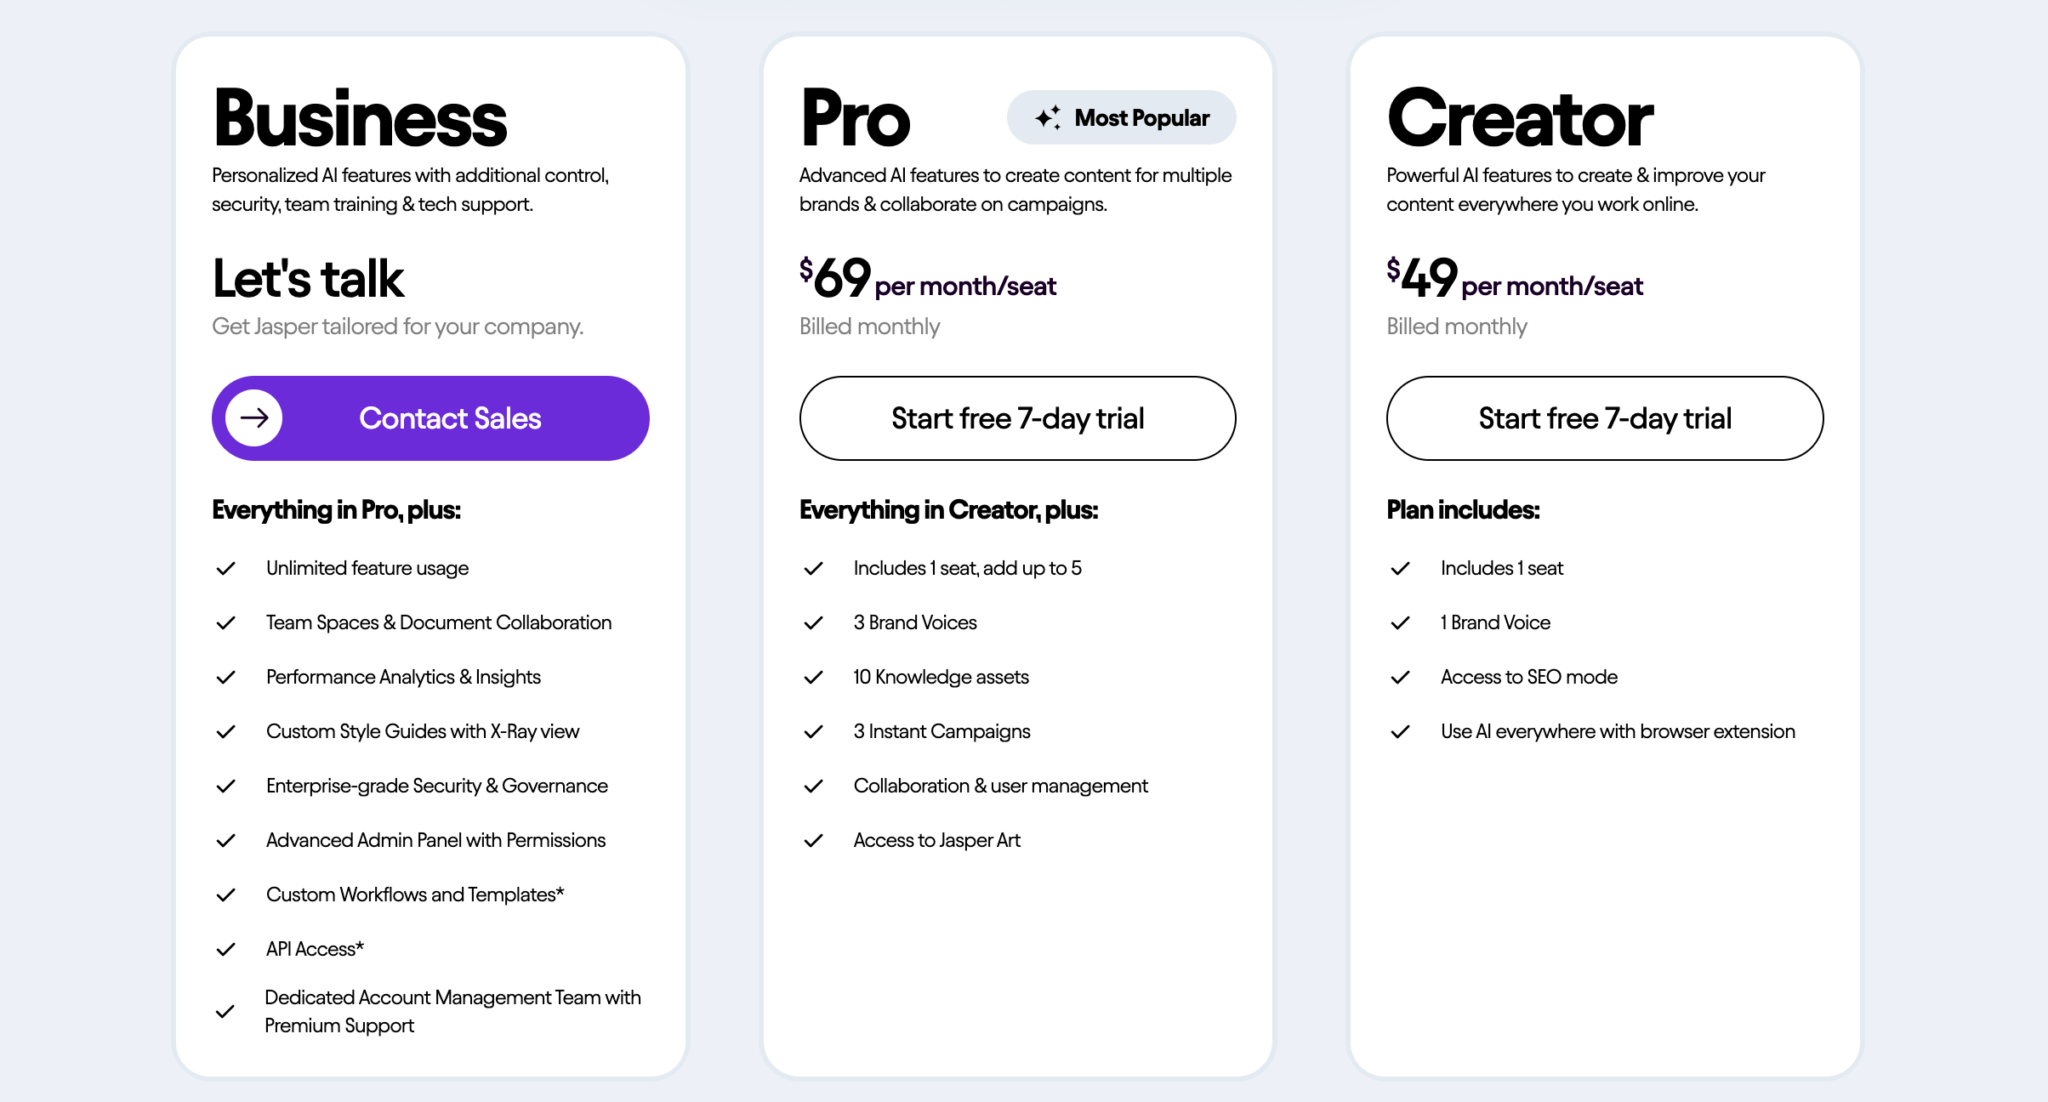The width and height of the screenshot is (2048, 1102).
Task: Click Everything in Creator, plus heading
Action: pos(948,510)
